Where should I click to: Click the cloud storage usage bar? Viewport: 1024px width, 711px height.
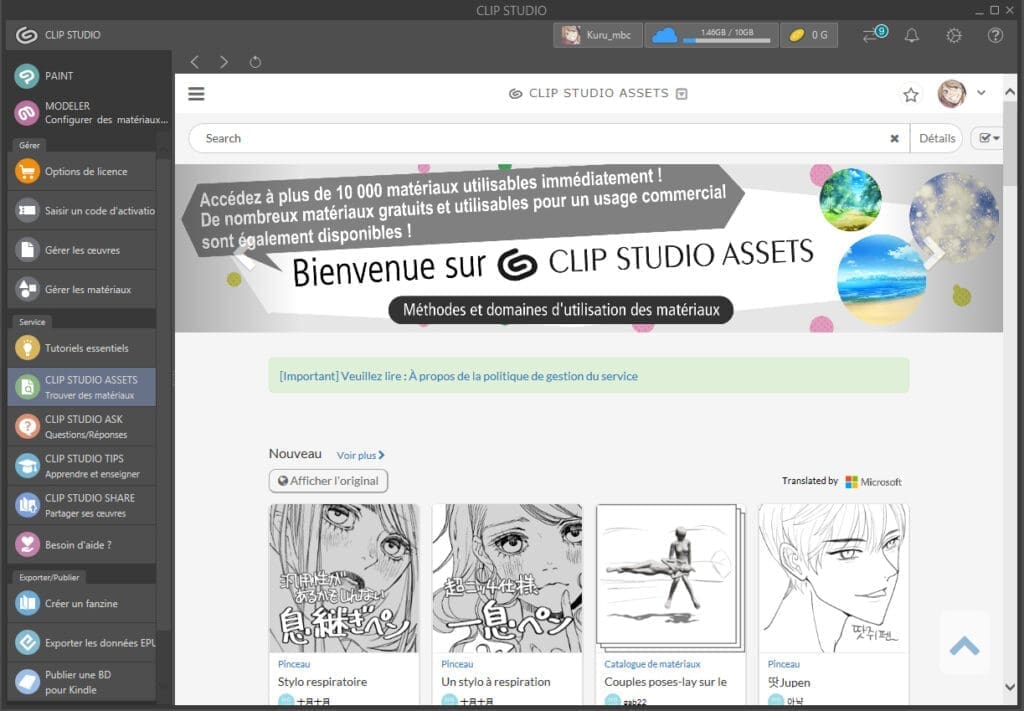[x=727, y=41]
